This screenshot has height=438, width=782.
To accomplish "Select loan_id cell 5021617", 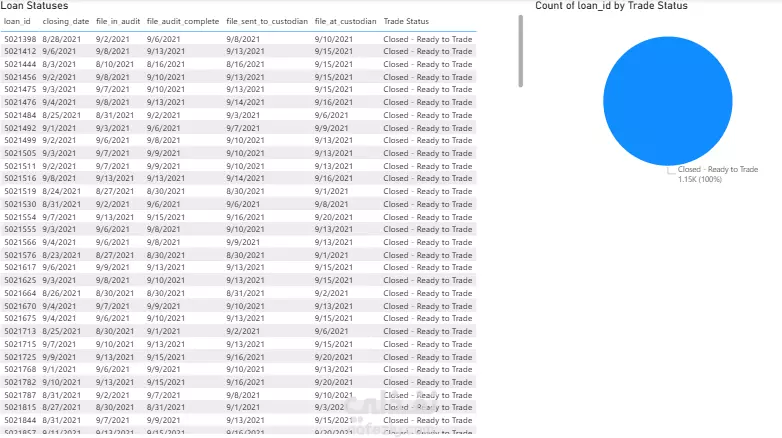I will 20,267.
